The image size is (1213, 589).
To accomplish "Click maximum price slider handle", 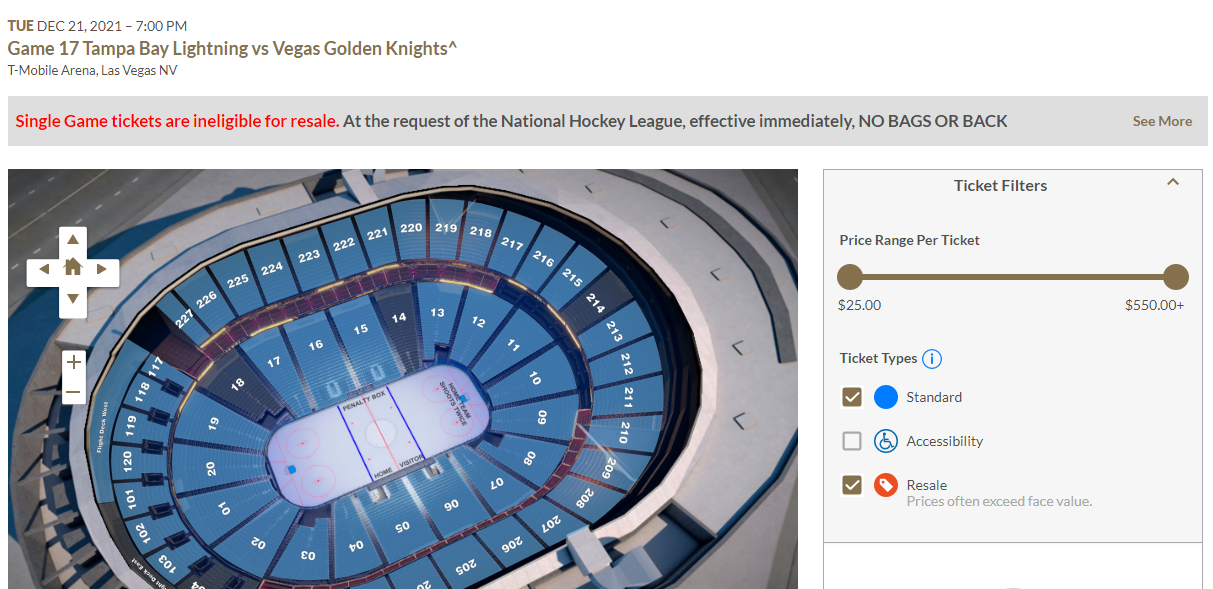I will pos(1176,277).
